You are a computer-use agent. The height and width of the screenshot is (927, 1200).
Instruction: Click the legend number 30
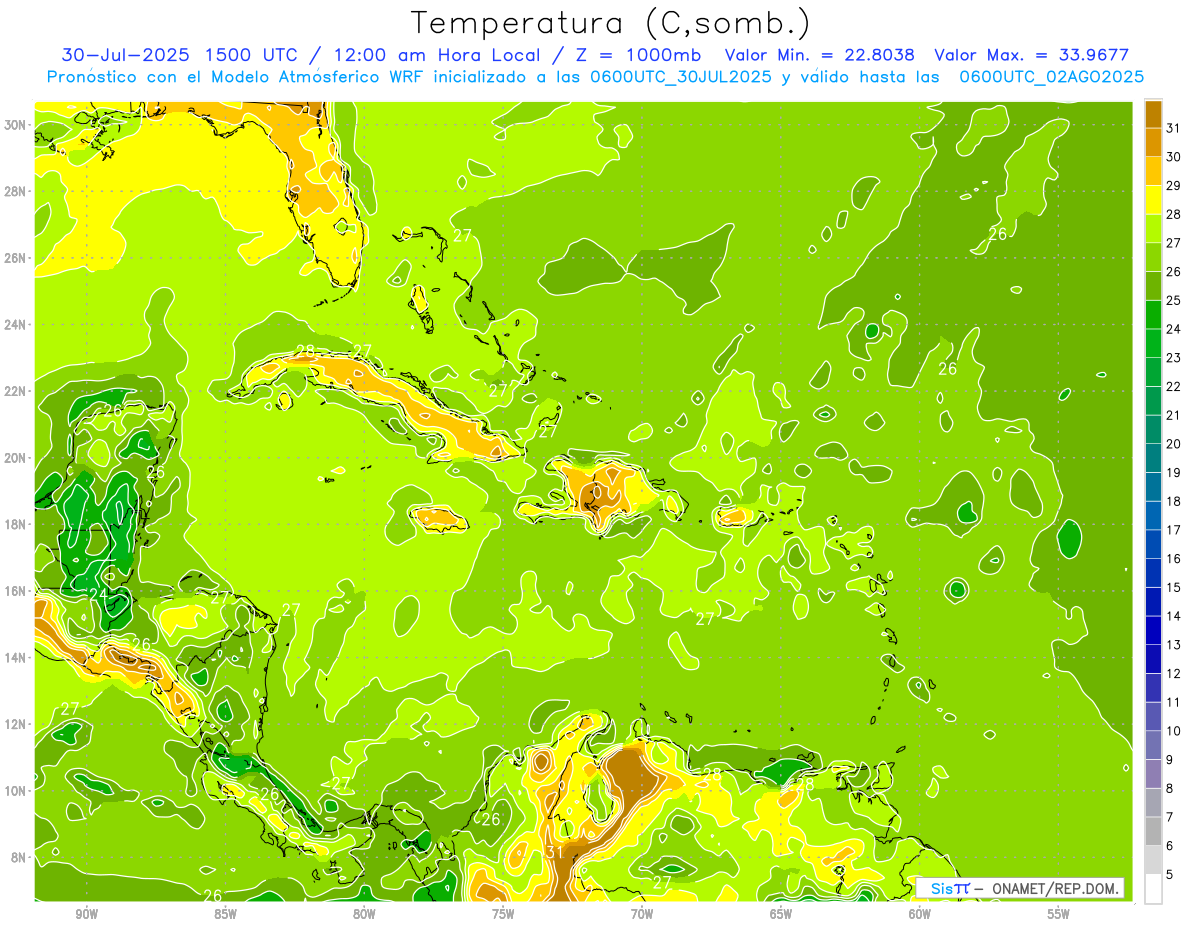click(1173, 156)
